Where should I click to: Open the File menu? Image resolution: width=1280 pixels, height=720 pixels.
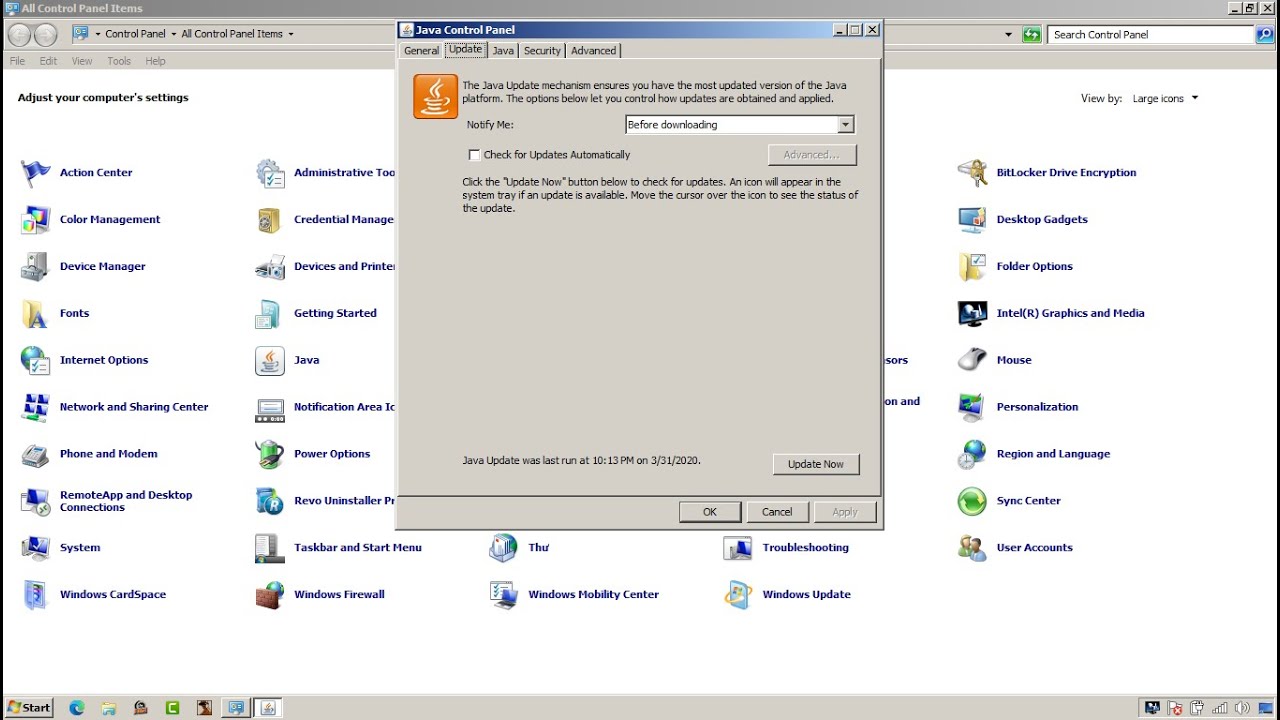17,61
